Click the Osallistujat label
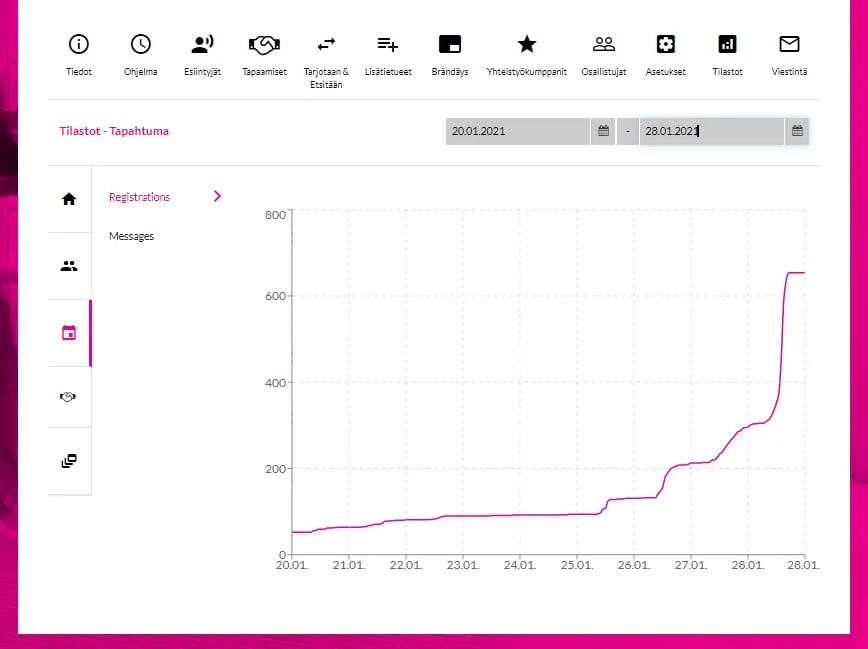This screenshot has height=649, width=868. point(603,71)
